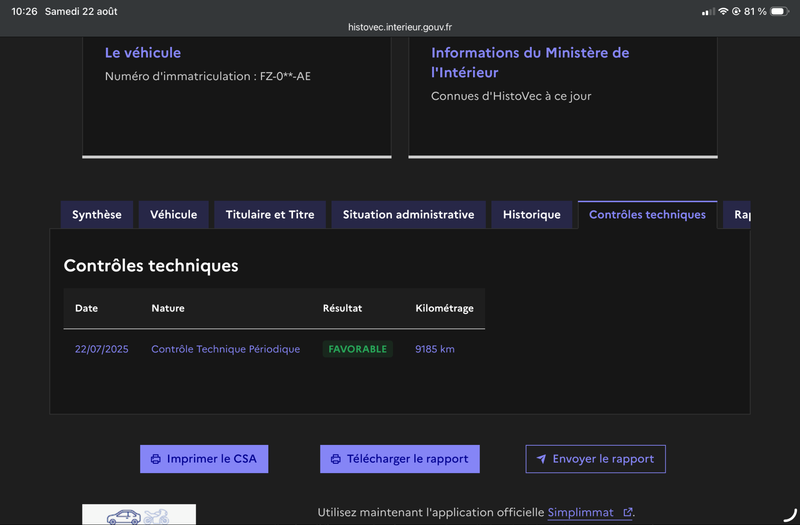Select the Situation administrative tab
This screenshot has height=525, width=800.
(408, 215)
